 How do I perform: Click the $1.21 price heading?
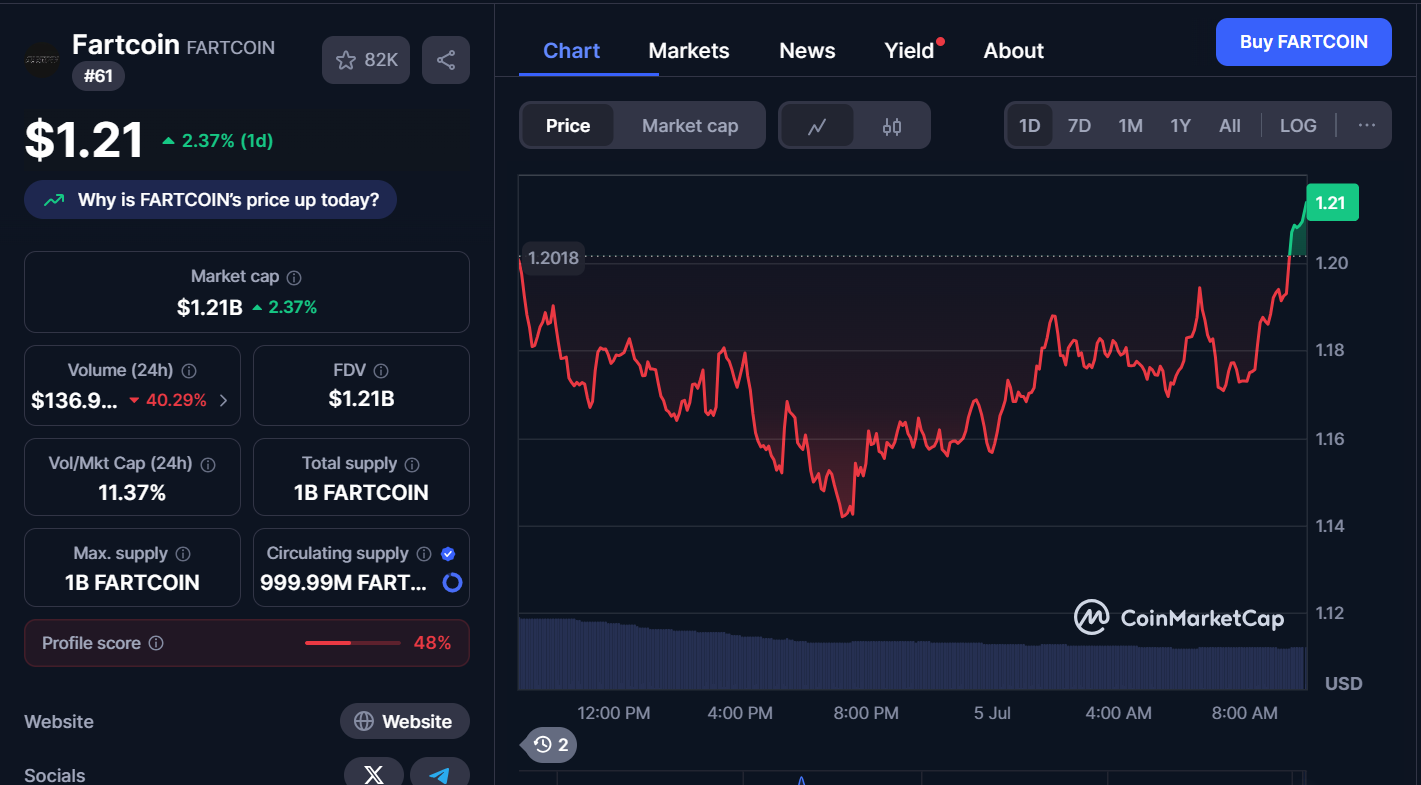click(x=85, y=140)
